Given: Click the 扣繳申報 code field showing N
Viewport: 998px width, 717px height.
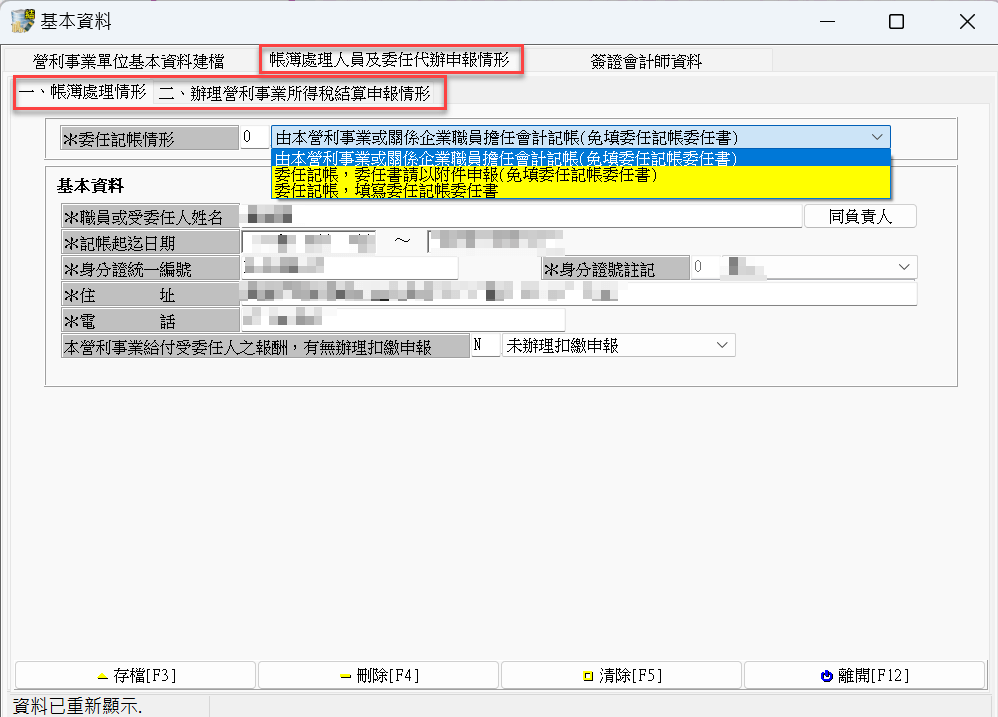Looking at the screenshot, I should click(485, 345).
